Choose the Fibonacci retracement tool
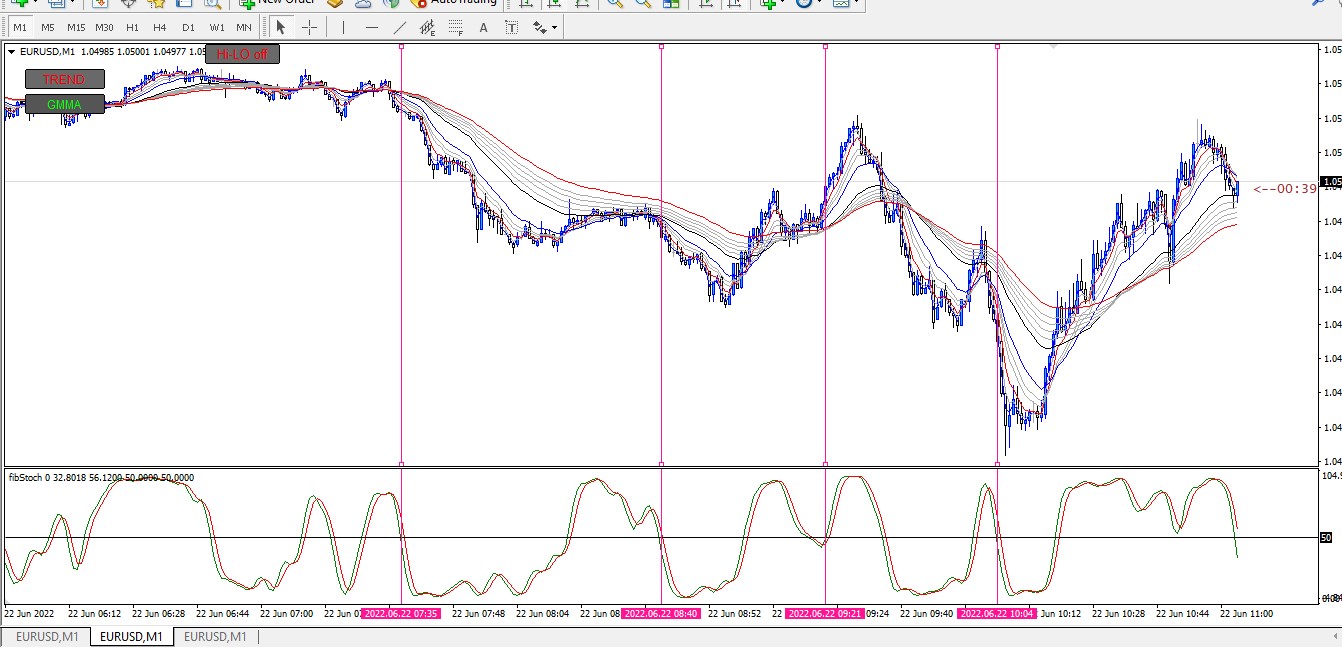 point(456,27)
